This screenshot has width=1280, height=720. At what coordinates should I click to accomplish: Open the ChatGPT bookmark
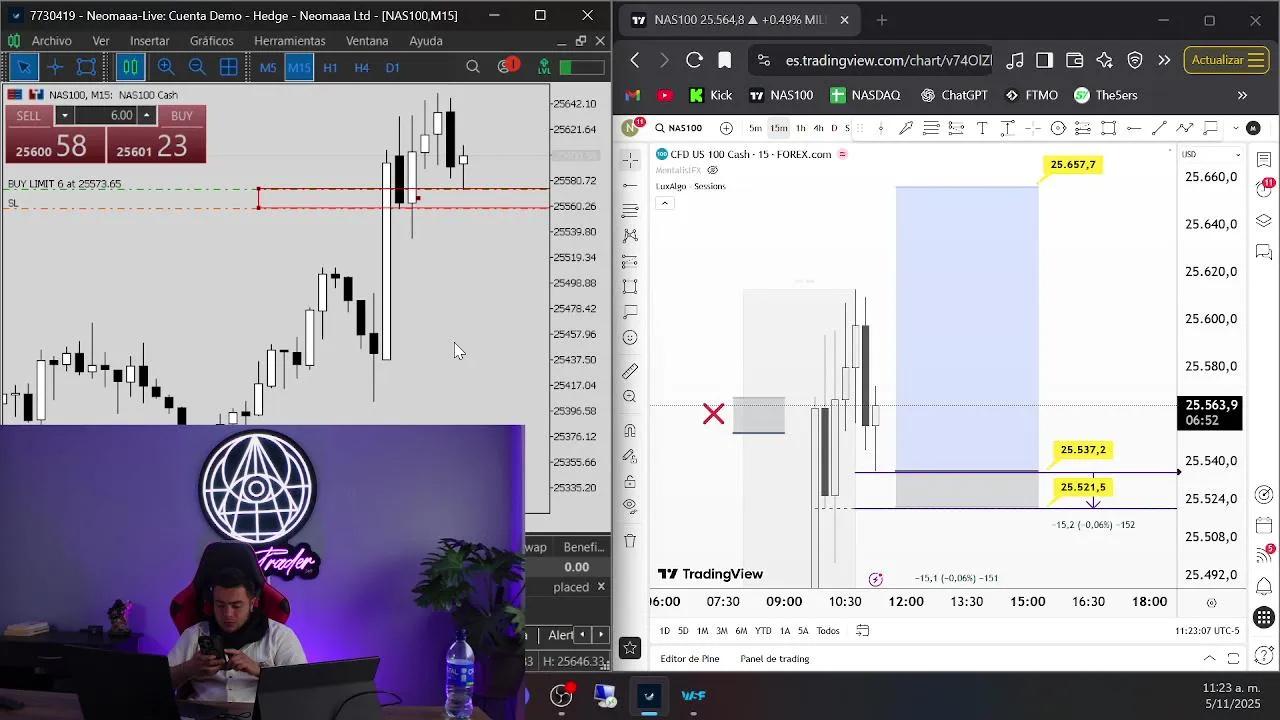click(954, 95)
